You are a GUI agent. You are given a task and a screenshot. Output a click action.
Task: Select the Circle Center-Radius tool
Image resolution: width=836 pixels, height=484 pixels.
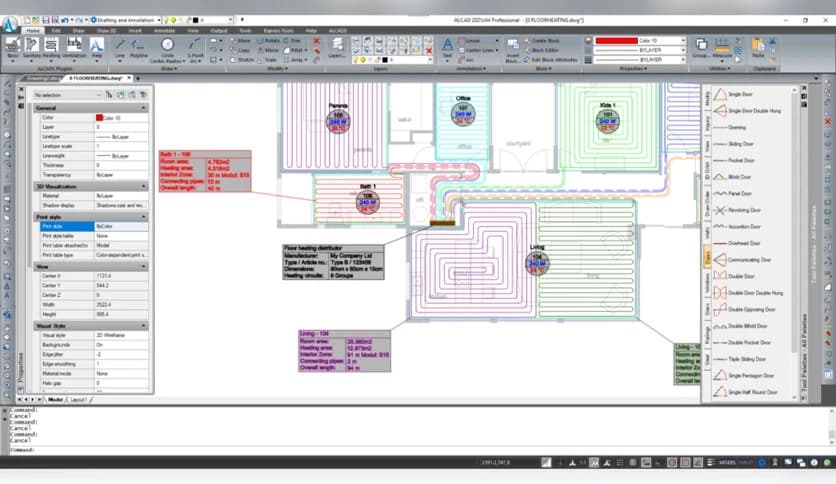click(167, 50)
